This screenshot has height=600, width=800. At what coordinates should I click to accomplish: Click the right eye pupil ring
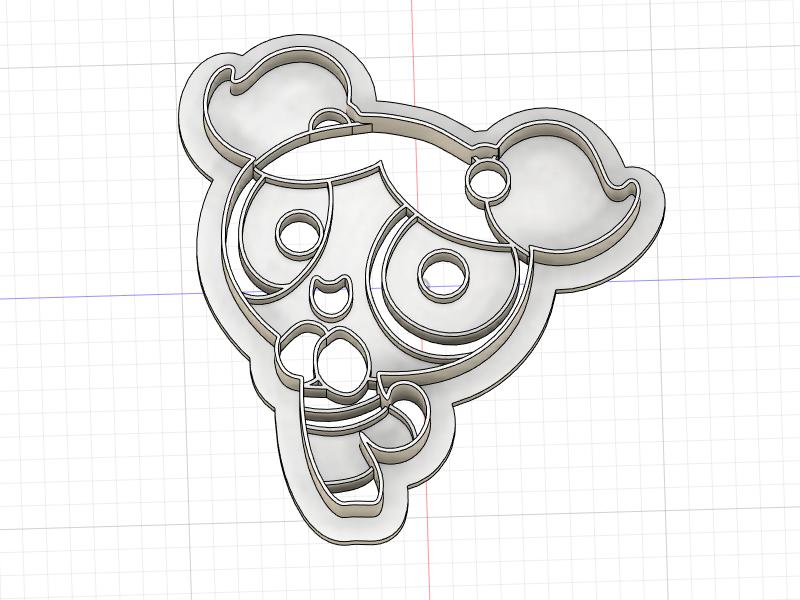tap(443, 276)
